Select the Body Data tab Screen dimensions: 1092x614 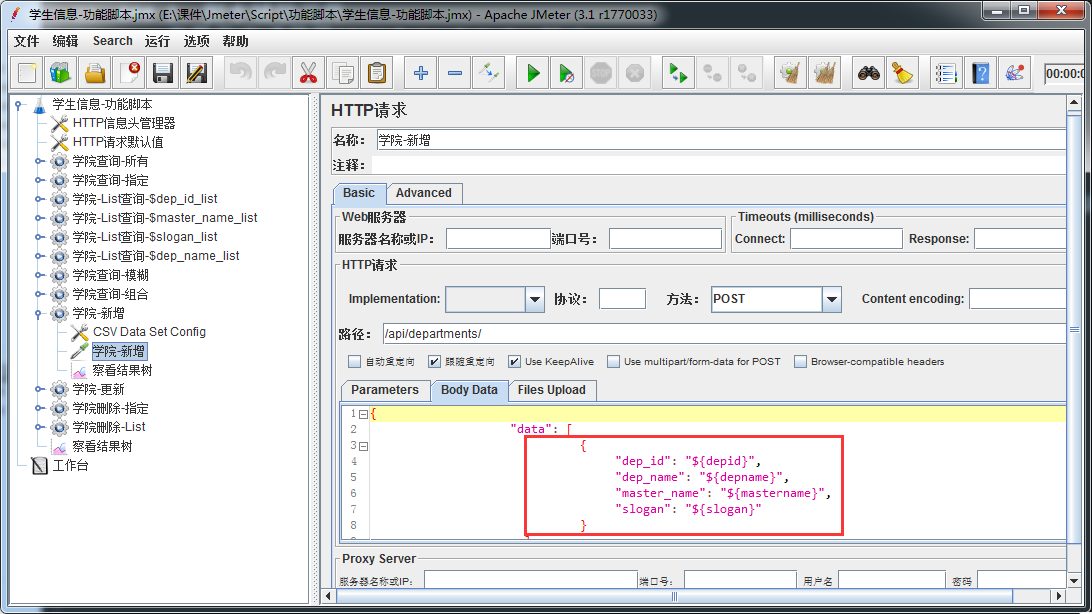coord(469,390)
